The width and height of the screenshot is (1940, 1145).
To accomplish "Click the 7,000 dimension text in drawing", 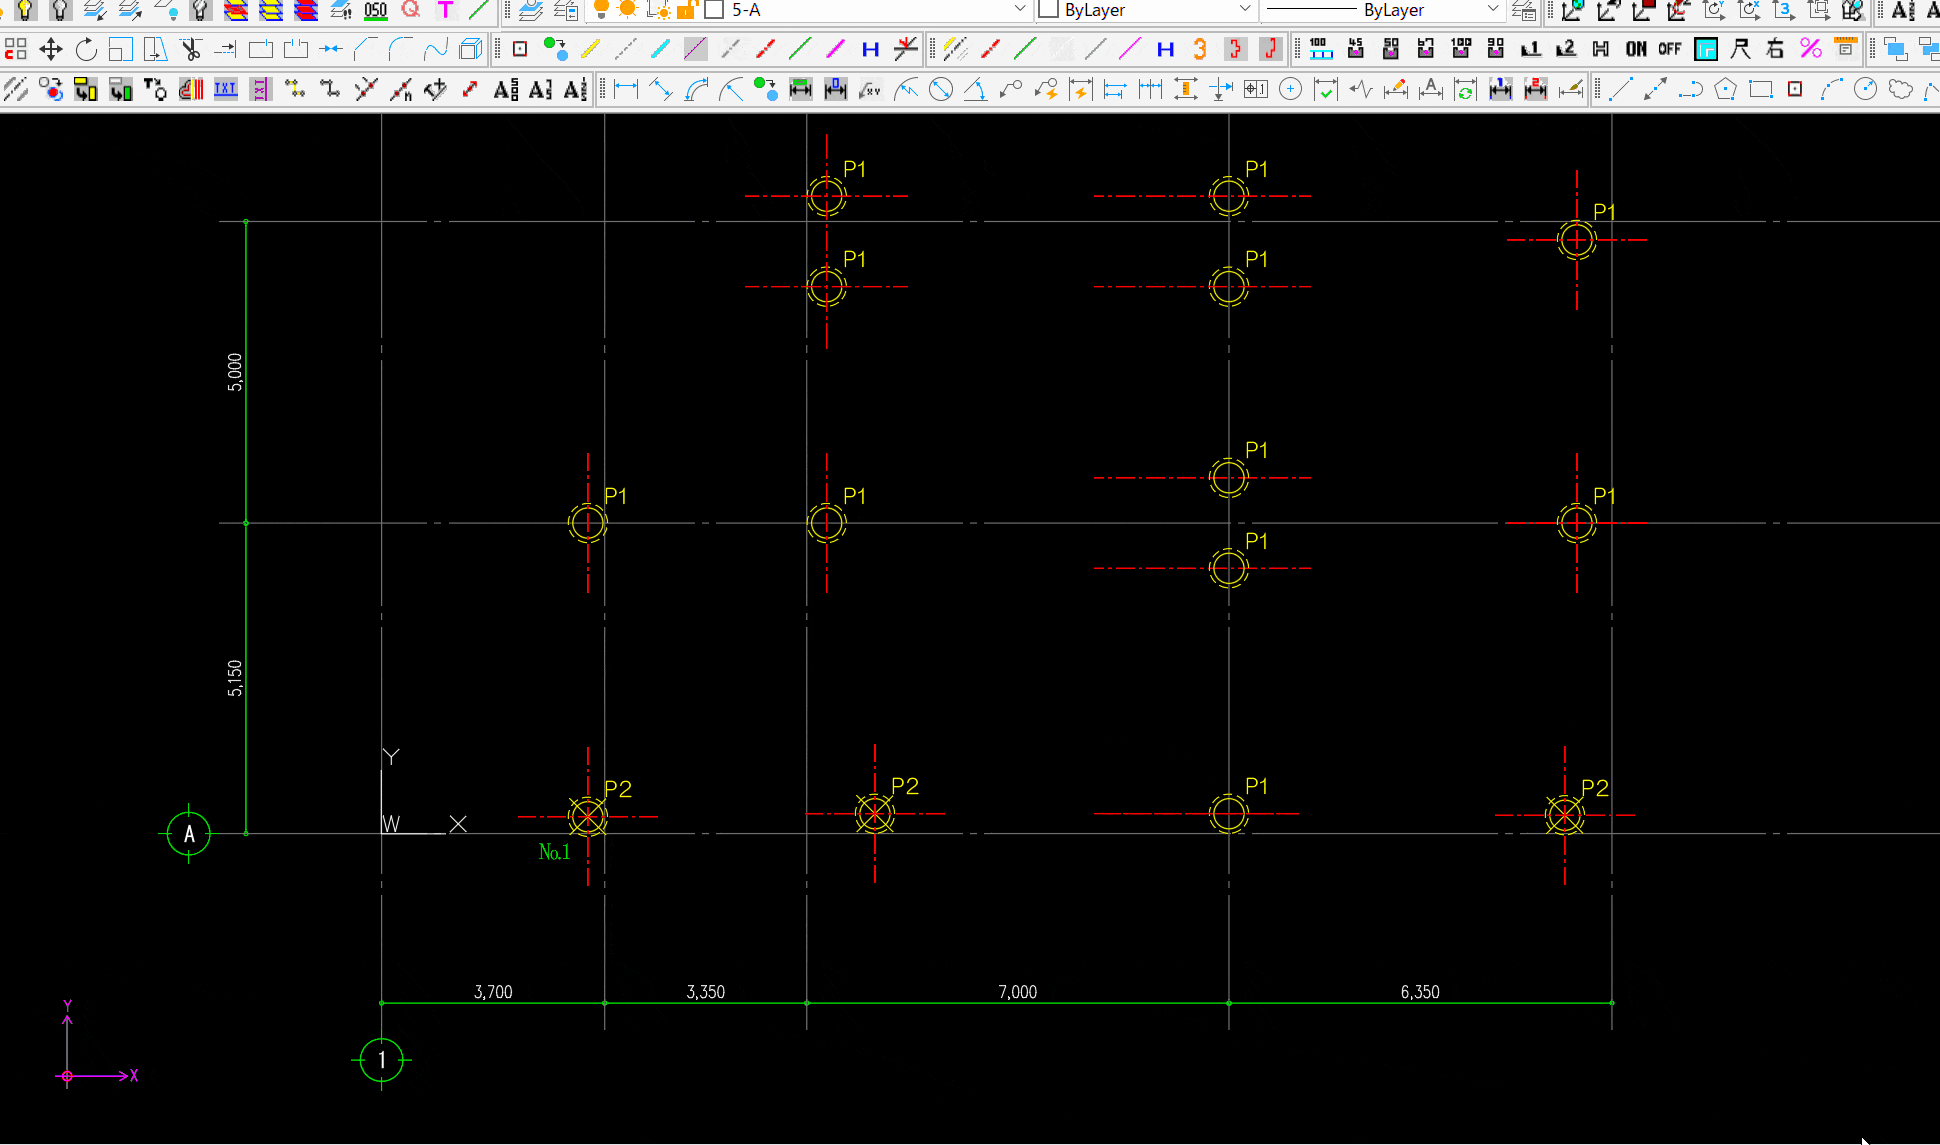I will [x=1017, y=992].
